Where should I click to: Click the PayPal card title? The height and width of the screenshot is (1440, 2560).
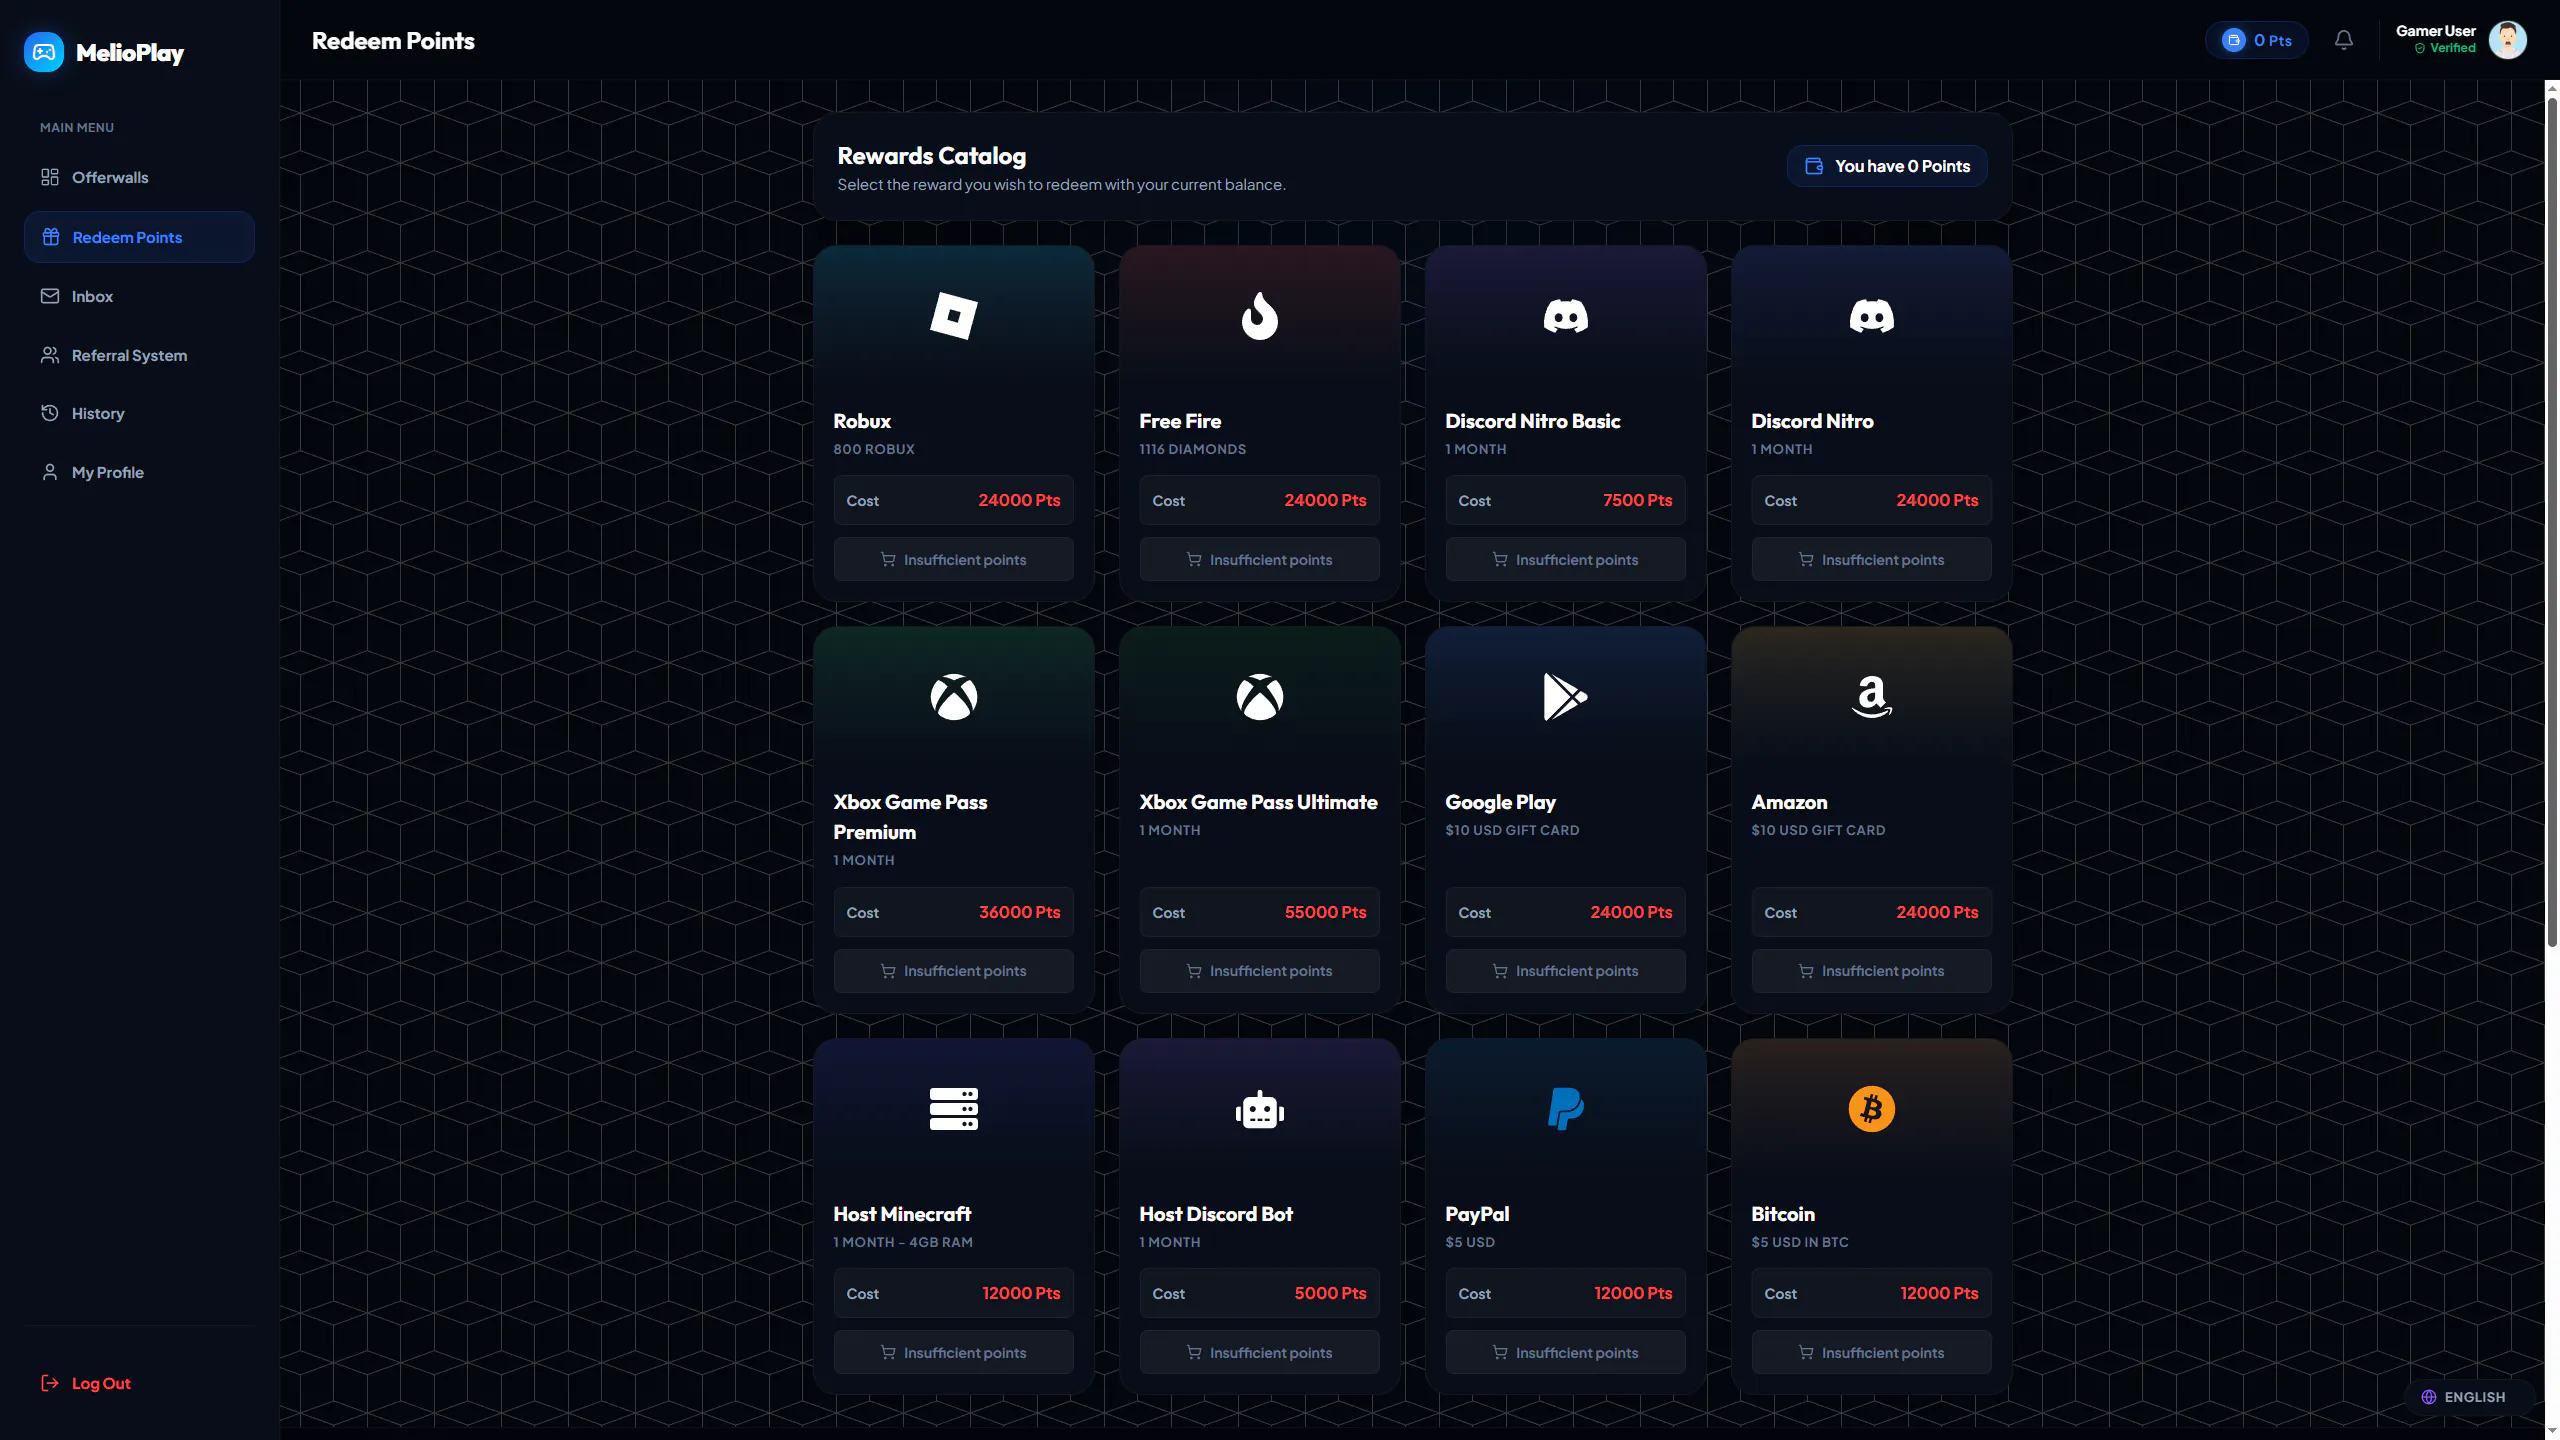tap(1477, 1214)
